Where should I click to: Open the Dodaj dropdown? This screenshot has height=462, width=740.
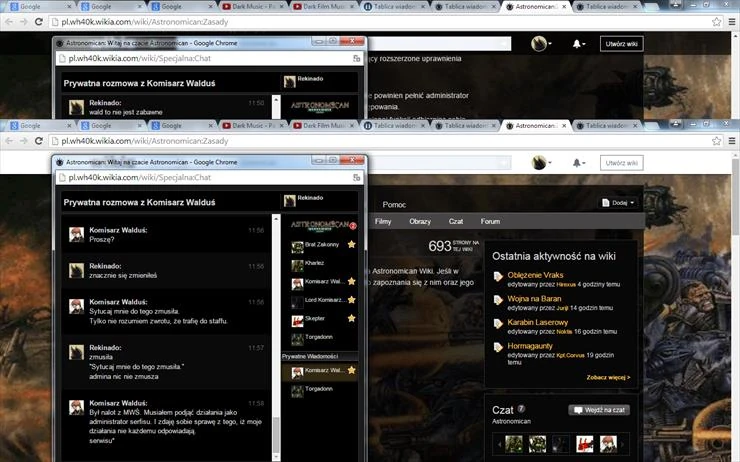pos(619,203)
